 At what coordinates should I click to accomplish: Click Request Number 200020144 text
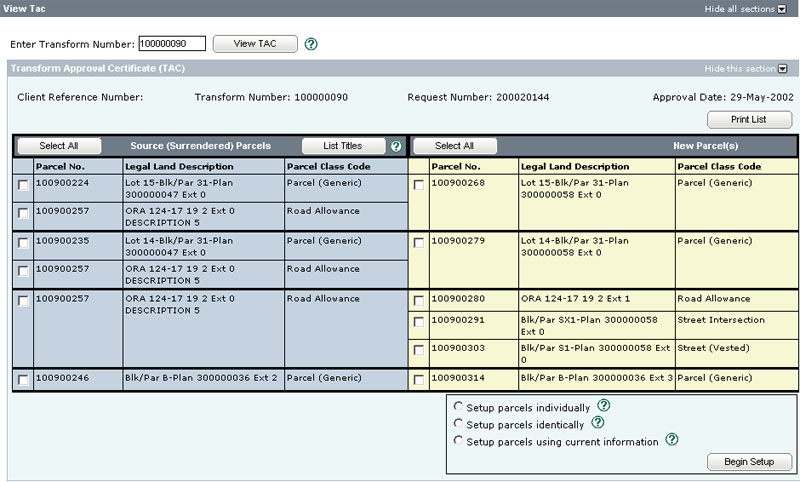[x=478, y=97]
